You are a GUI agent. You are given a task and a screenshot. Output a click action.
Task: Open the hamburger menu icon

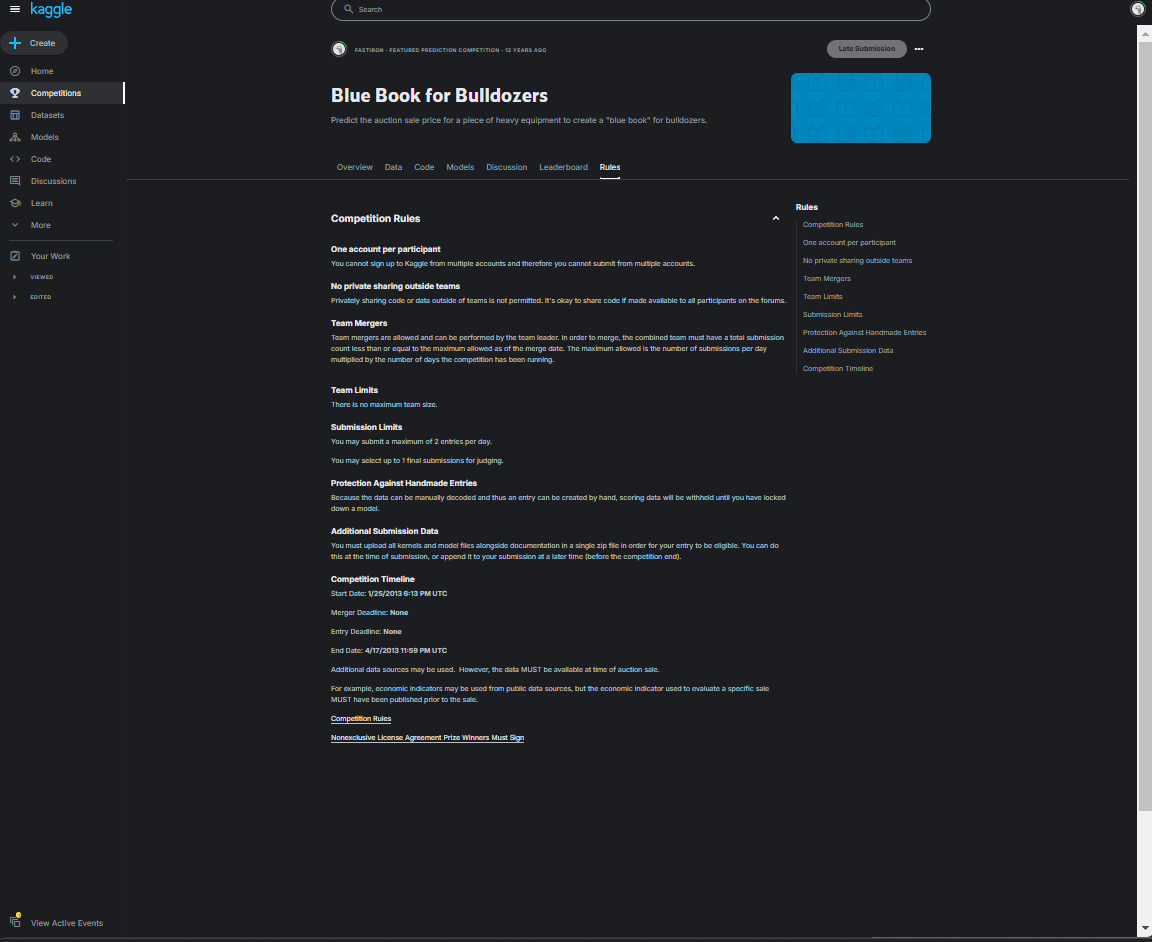(15, 9)
